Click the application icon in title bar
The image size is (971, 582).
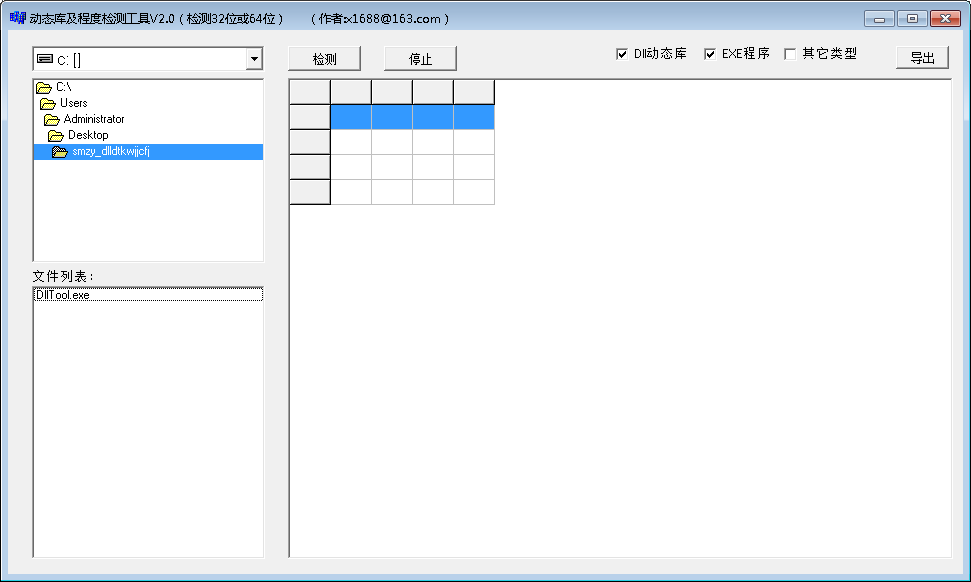tap(17, 18)
